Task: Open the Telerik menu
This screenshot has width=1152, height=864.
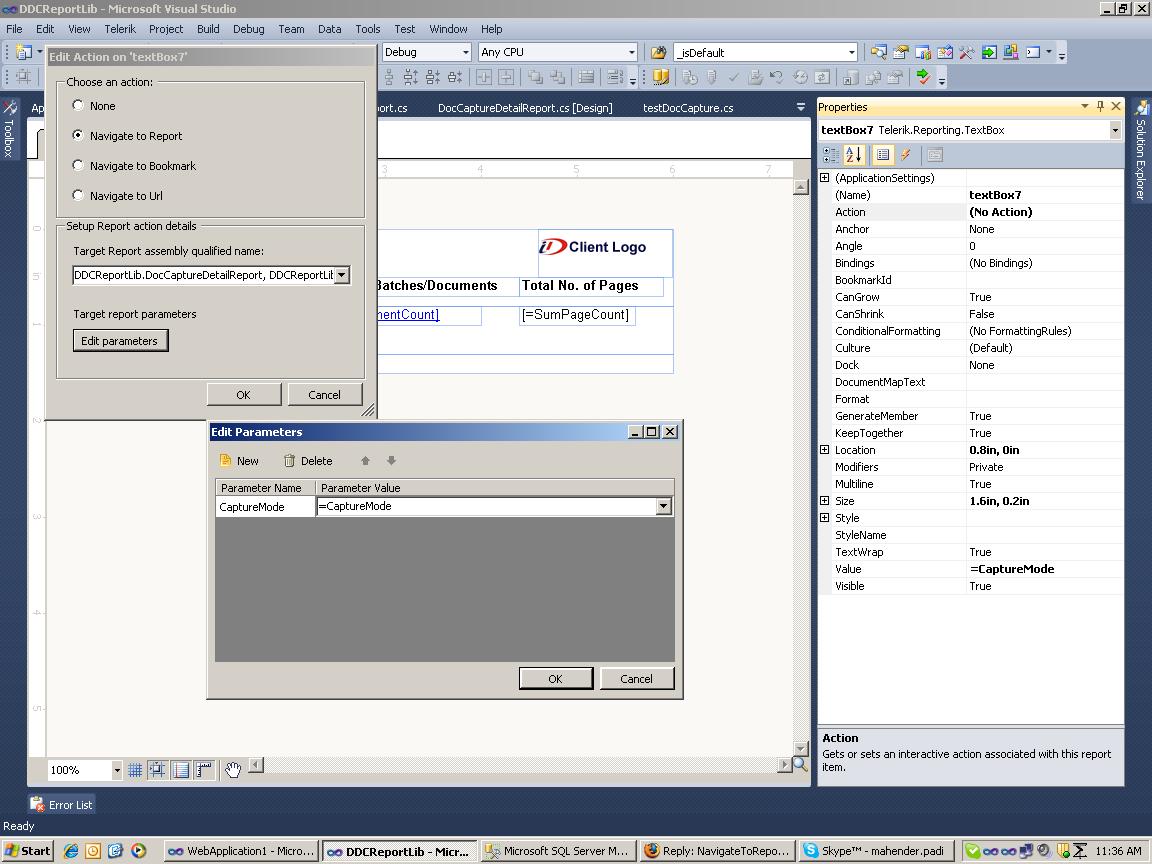Action: pos(120,29)
